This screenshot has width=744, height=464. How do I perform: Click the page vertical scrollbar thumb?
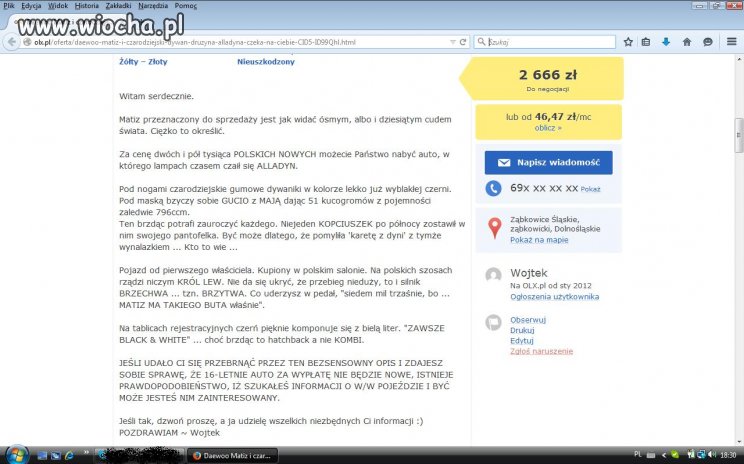[x=739, y=135]
